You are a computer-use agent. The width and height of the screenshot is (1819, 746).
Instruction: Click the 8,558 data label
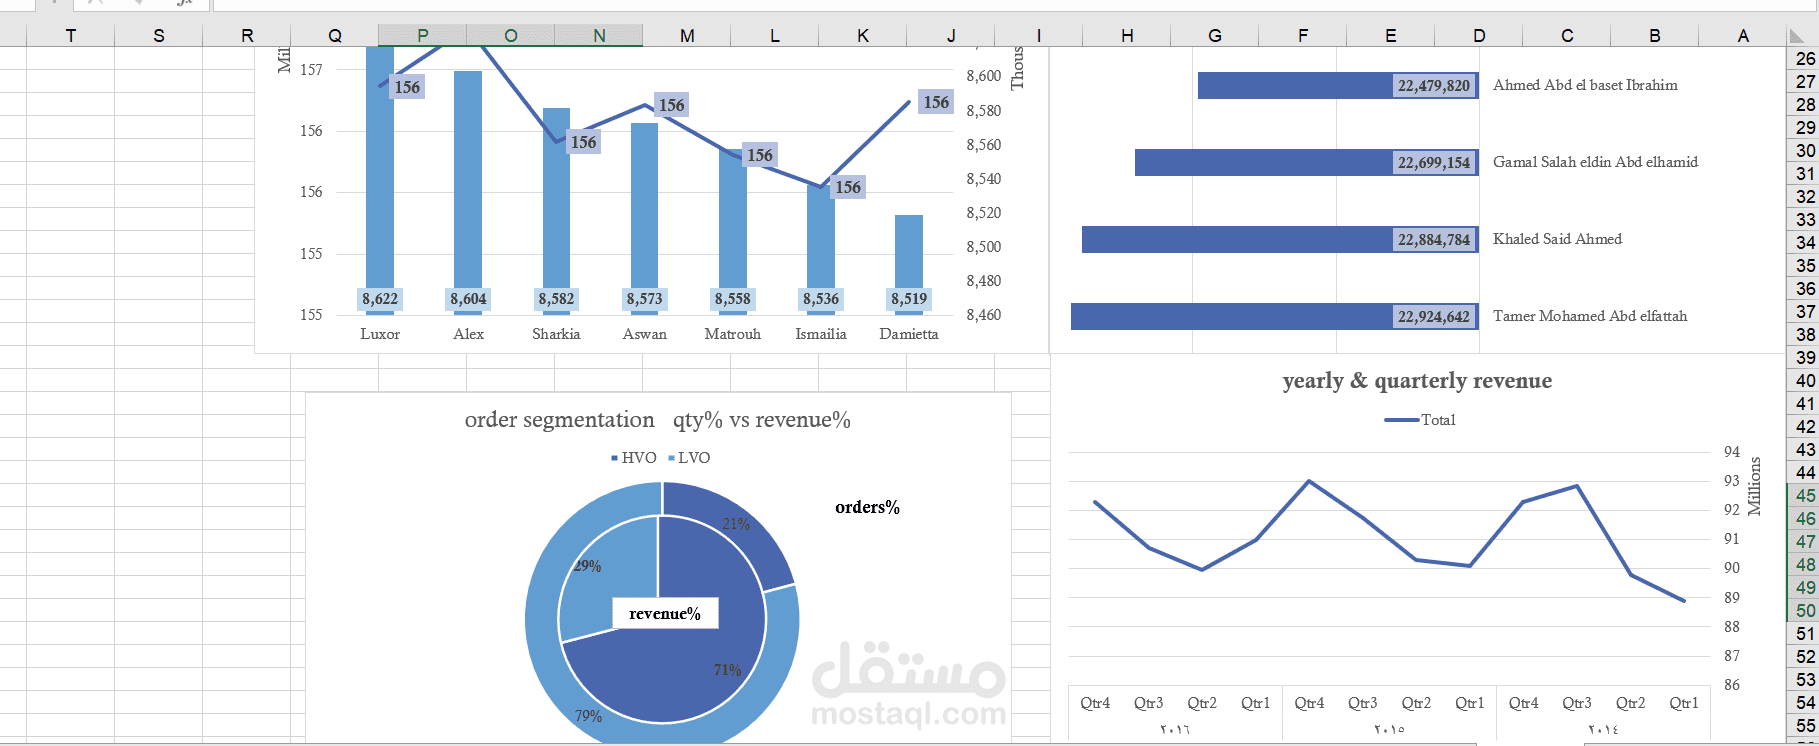tap(732, 299)
